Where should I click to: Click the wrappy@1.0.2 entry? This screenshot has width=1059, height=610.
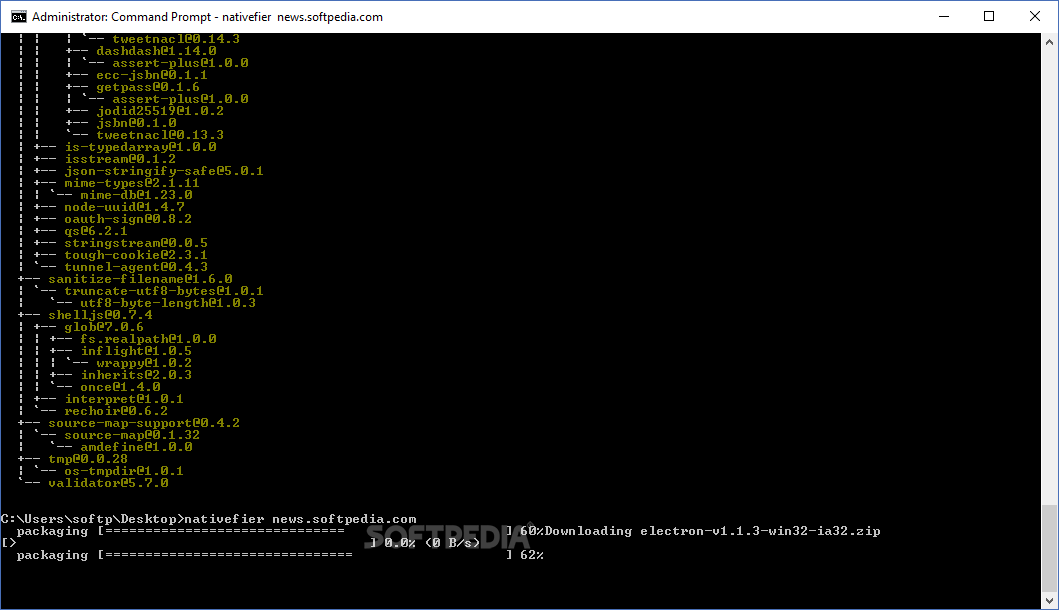tap(144, 363)
